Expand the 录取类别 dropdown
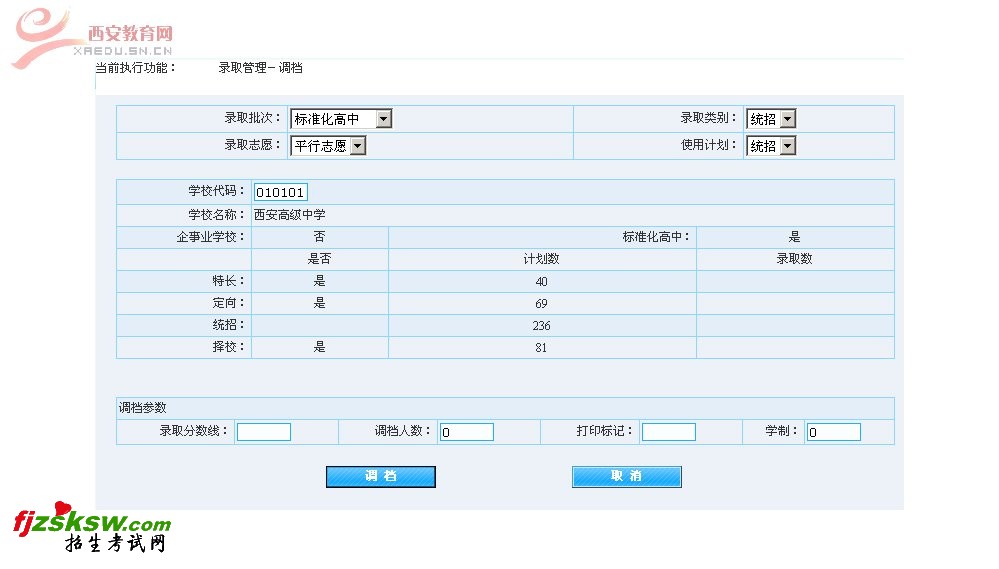Screen dimensions: 999x569 [771, 119]
